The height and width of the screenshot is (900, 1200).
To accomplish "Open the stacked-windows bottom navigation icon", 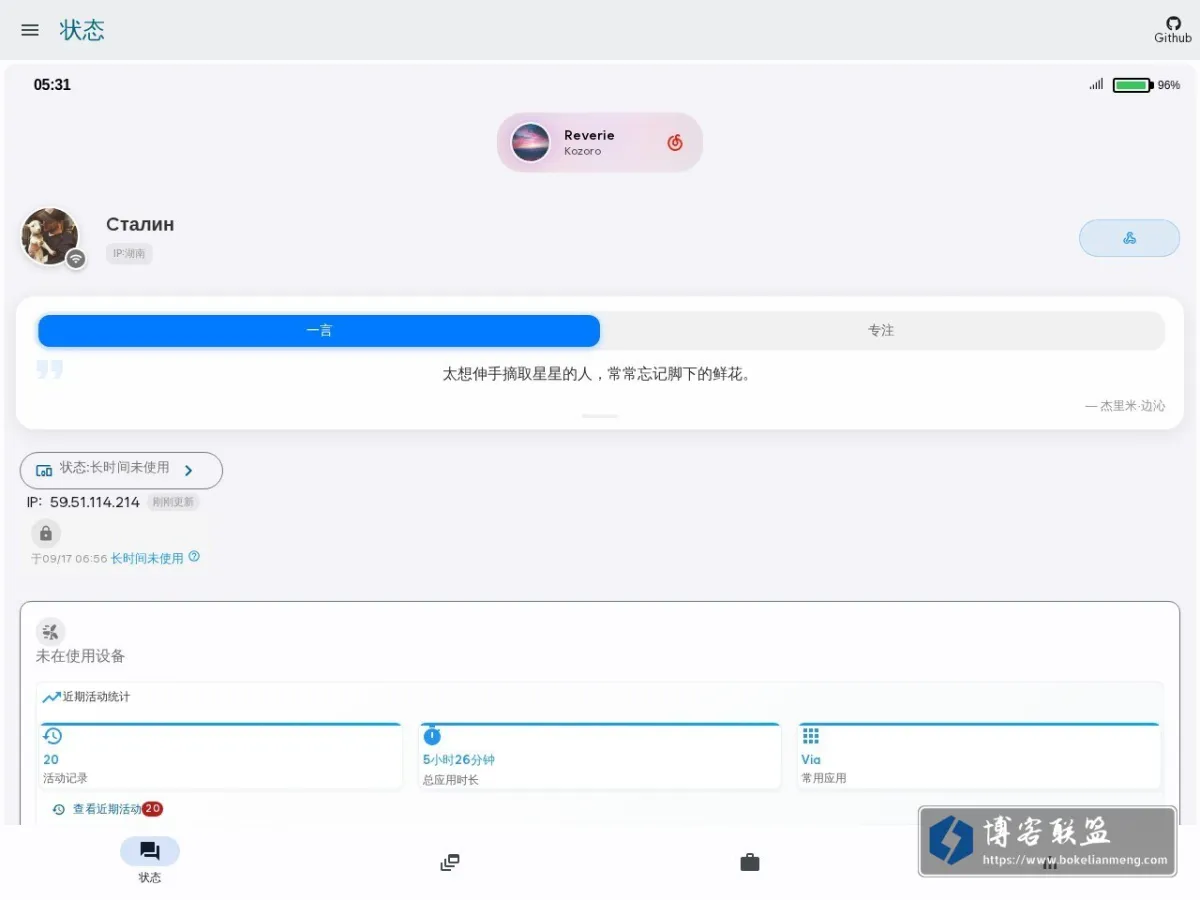I will coord(450,862).
